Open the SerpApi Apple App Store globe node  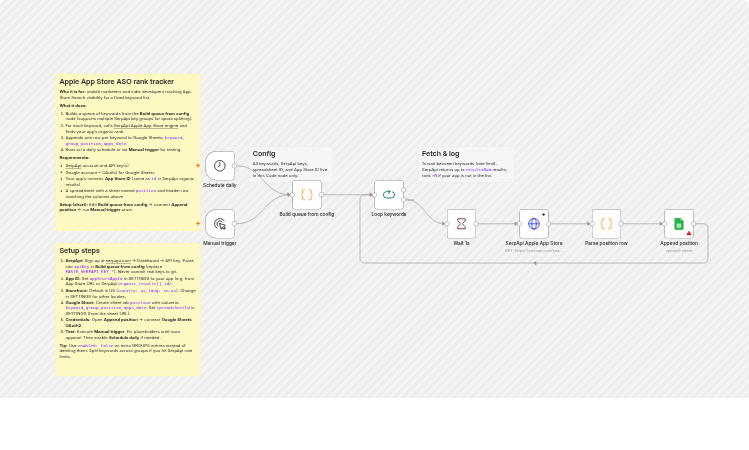click(x=534, y=224)
